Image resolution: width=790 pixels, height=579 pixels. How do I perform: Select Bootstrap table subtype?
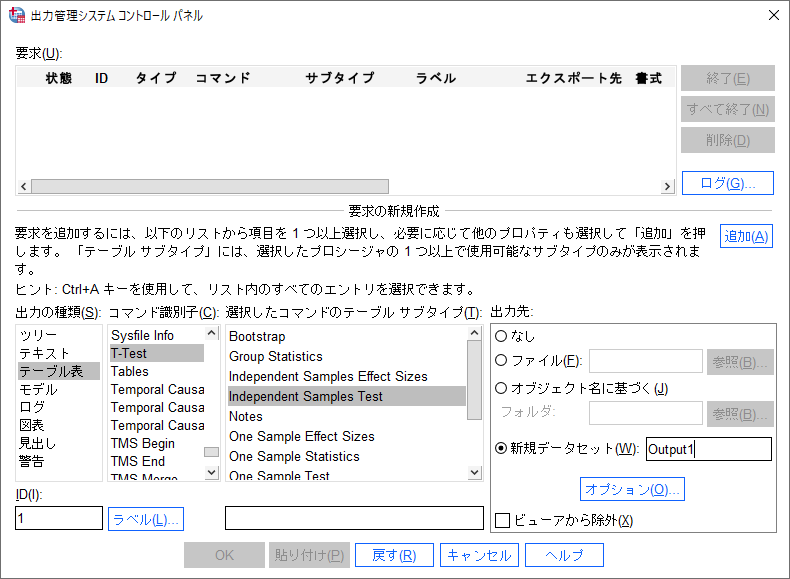pos(347,336)
